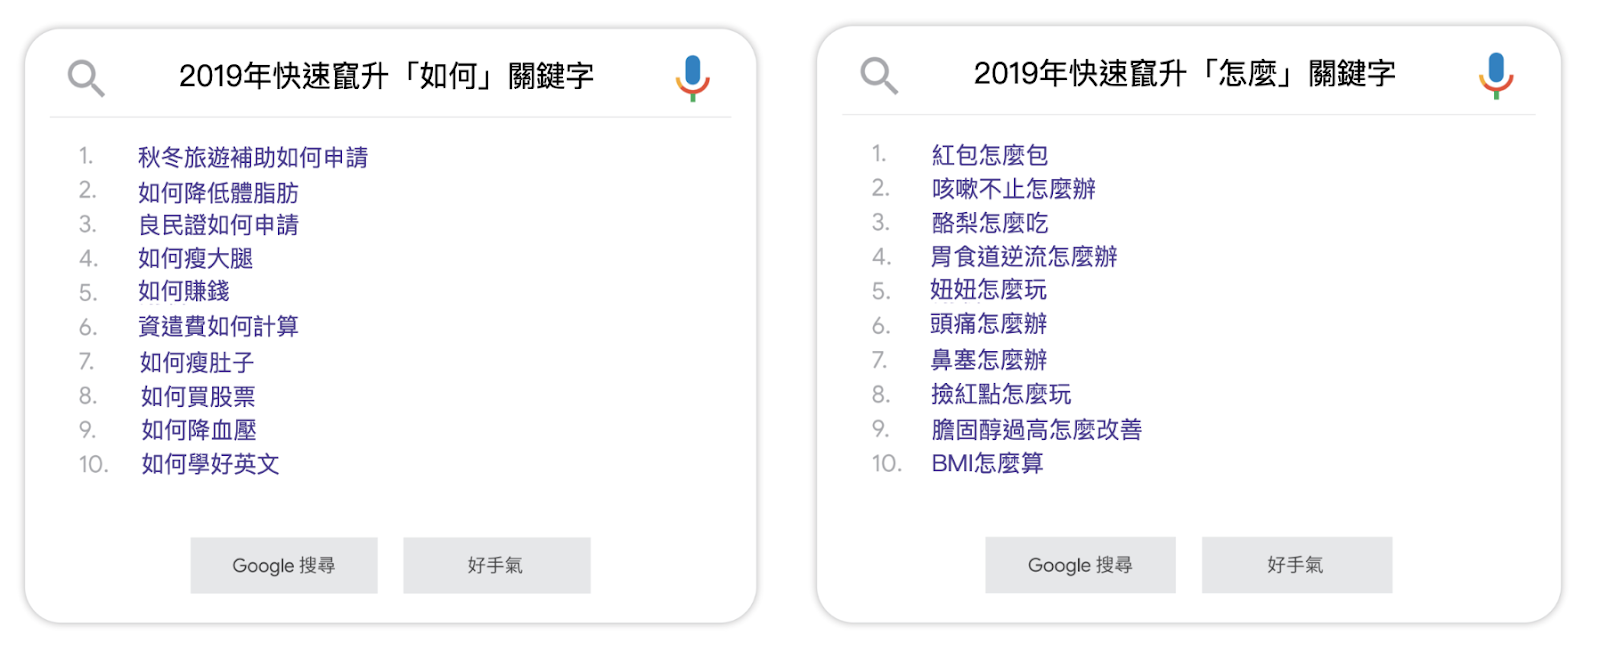Click the 2019年快速竄升「如何」關鍵字 search field
1600x652 pixels.
(386, 76)
